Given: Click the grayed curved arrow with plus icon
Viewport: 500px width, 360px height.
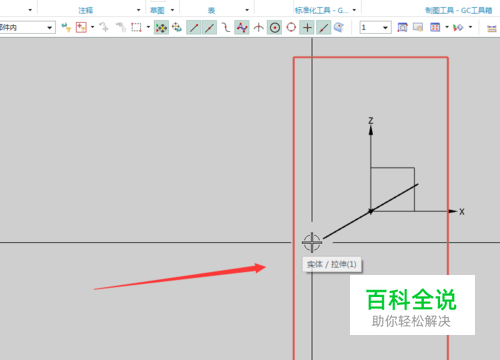Looking at the screenshot, I should point(104,27).
